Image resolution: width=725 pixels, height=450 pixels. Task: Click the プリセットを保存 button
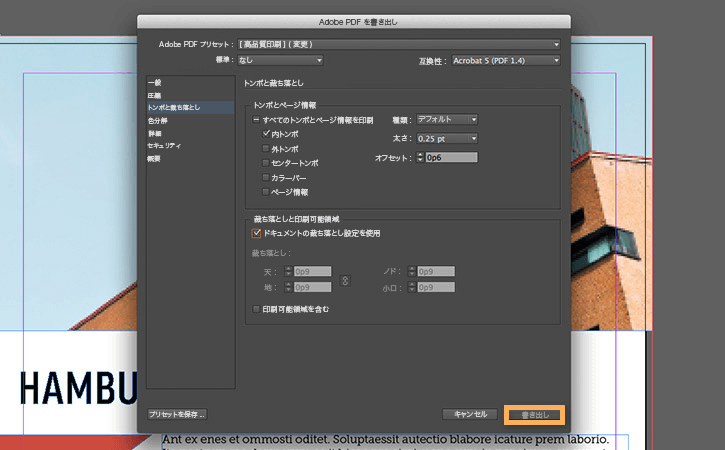177,414
